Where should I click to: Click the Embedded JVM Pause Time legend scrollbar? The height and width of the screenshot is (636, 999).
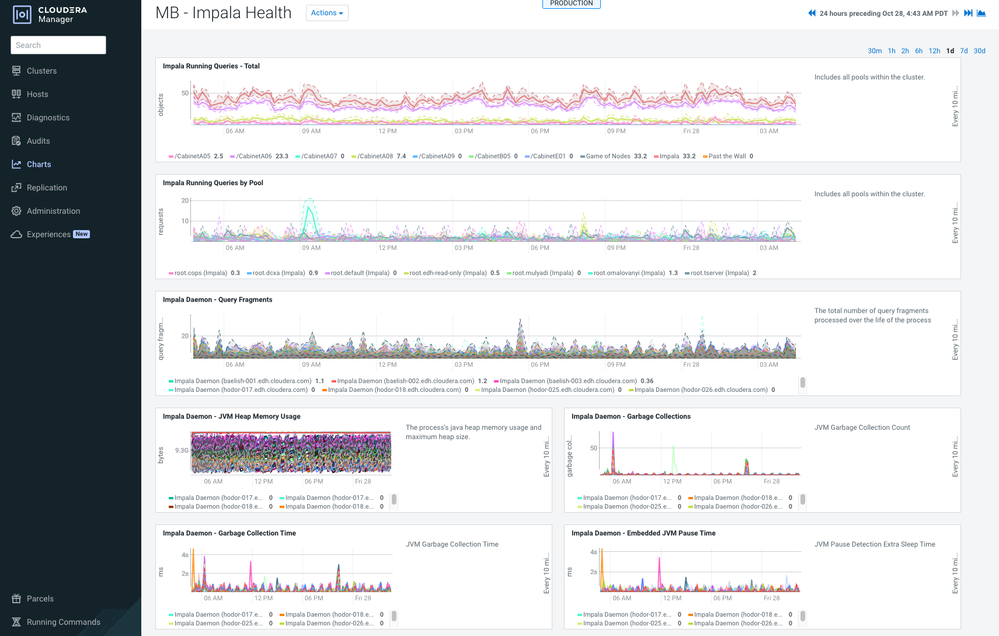[x=802, y=616]
